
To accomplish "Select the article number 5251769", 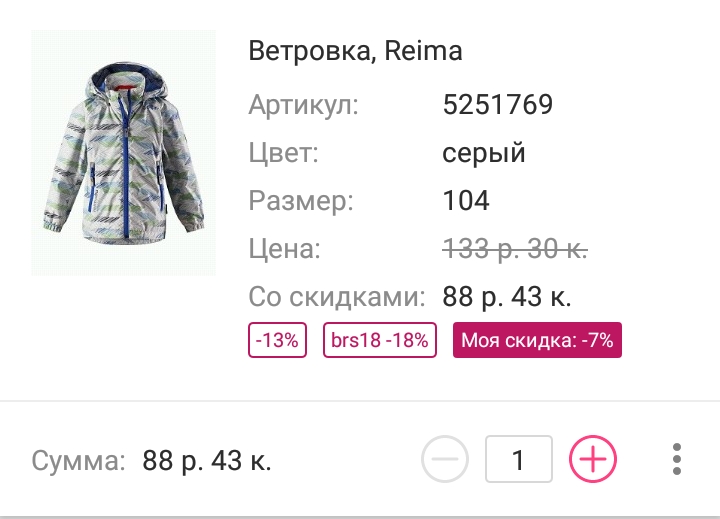I will [497, 105].
